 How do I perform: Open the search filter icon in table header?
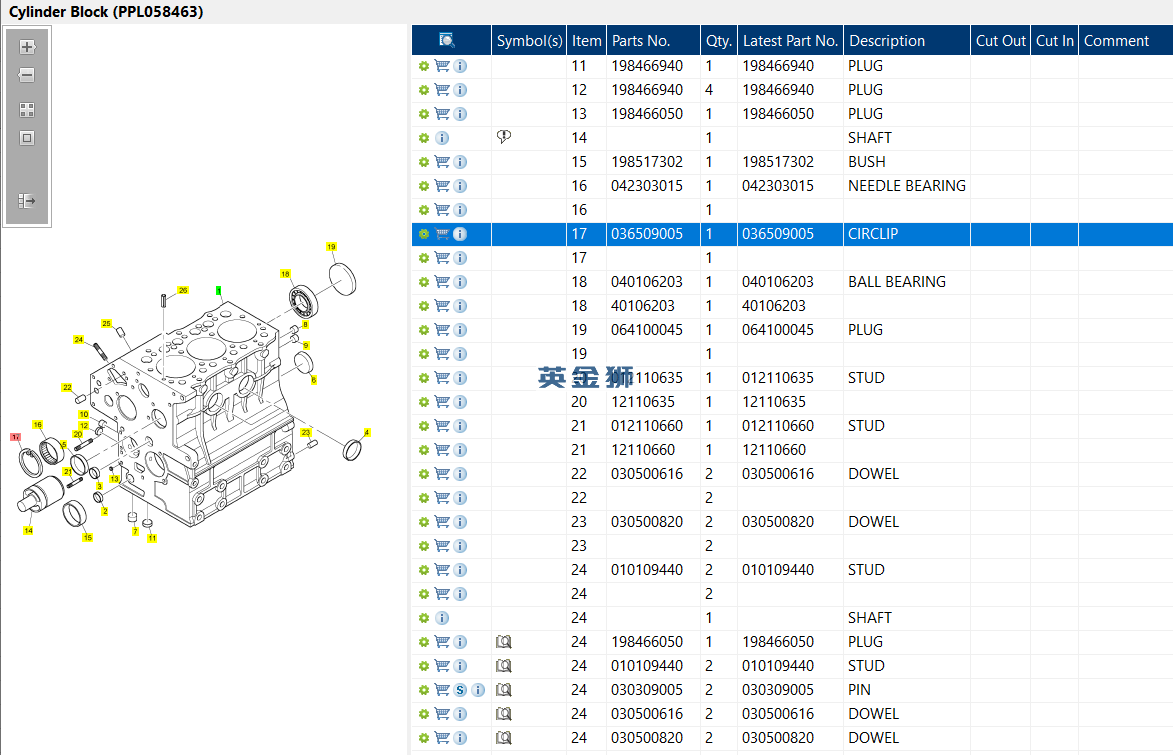click(447, 41)
